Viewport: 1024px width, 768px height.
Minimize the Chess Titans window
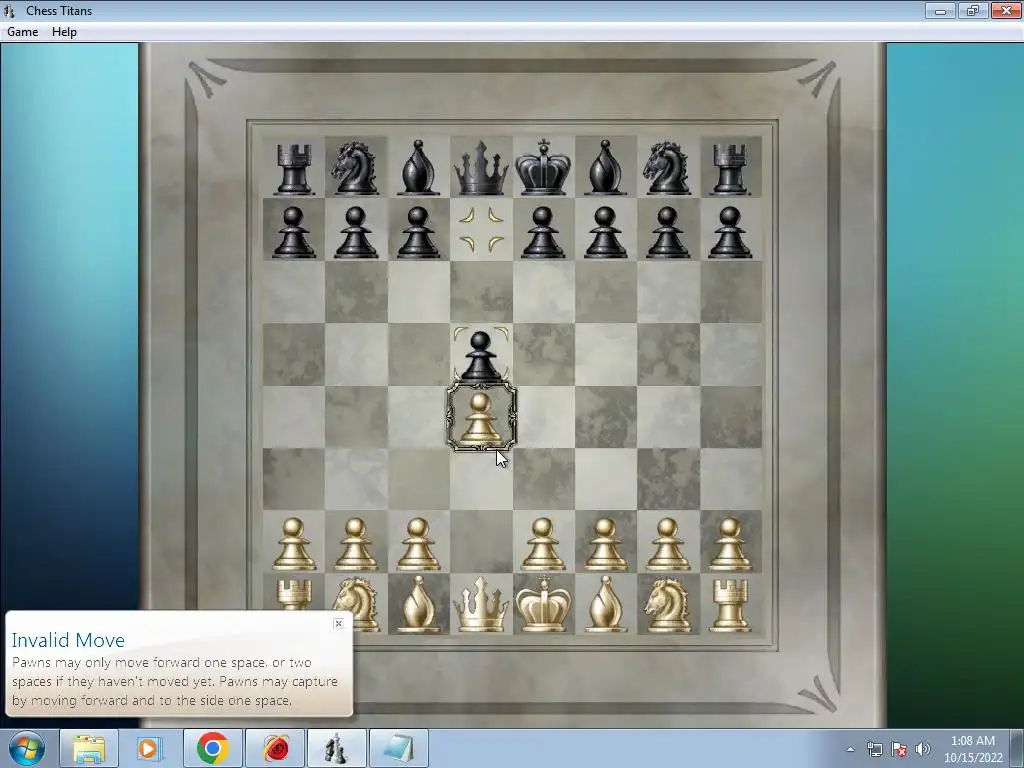click(940, 10)
